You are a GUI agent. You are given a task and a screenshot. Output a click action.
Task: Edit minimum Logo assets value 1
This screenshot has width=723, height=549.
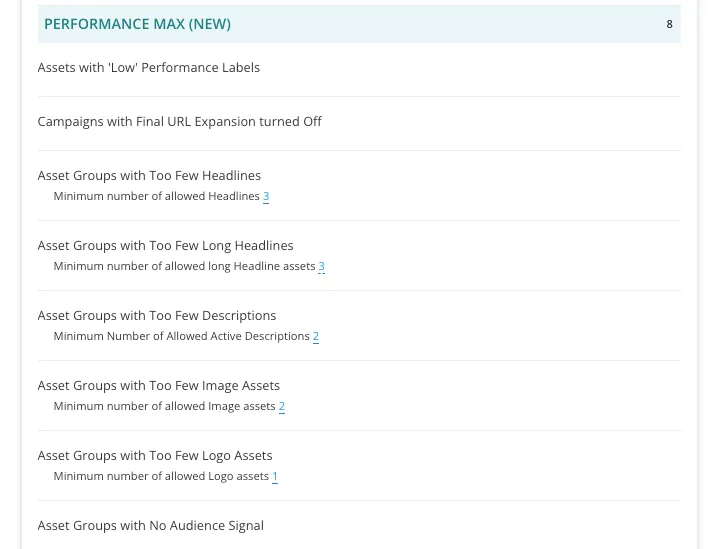275,477
